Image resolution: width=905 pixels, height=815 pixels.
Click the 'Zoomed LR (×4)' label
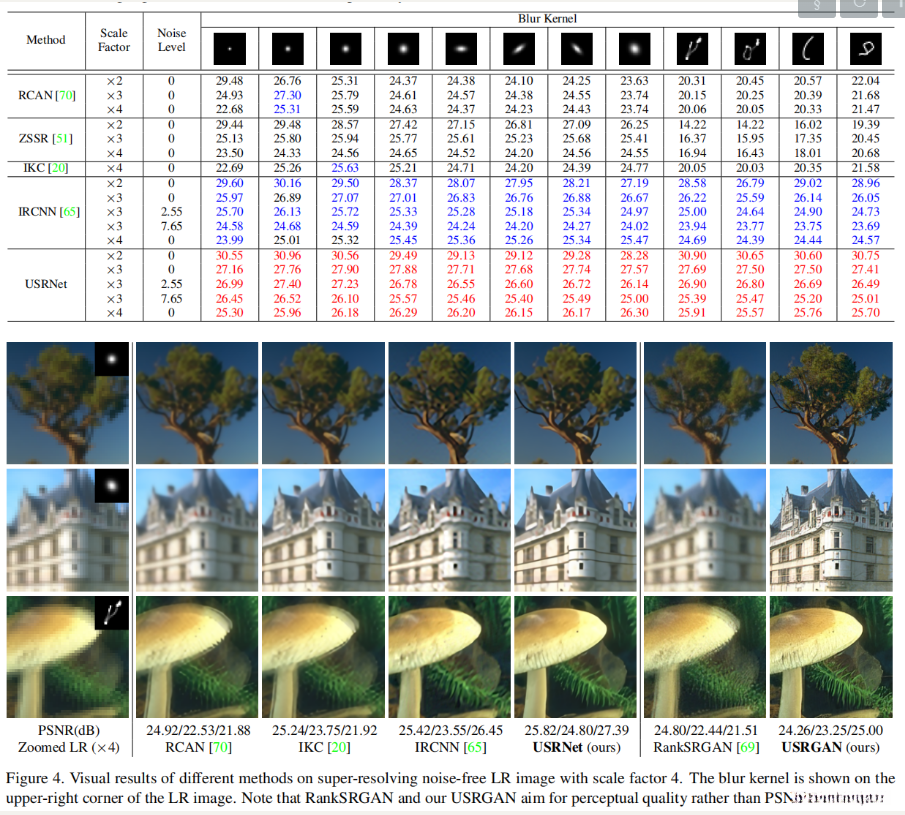click(x=69, y=747)
